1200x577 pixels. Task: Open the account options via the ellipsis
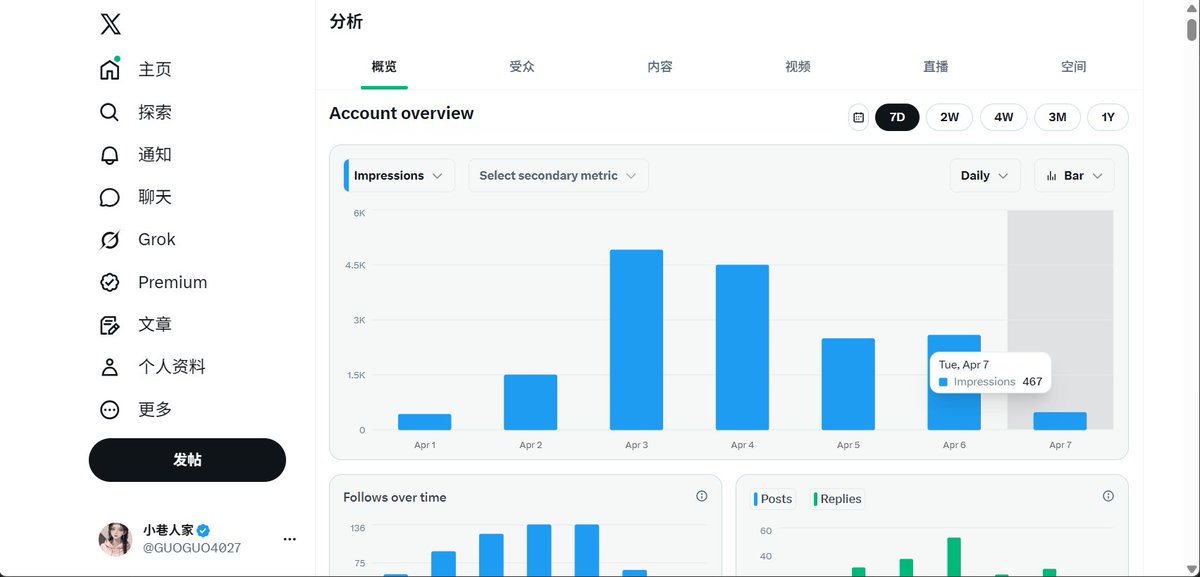pyautogui.click(x=289, y=538)
